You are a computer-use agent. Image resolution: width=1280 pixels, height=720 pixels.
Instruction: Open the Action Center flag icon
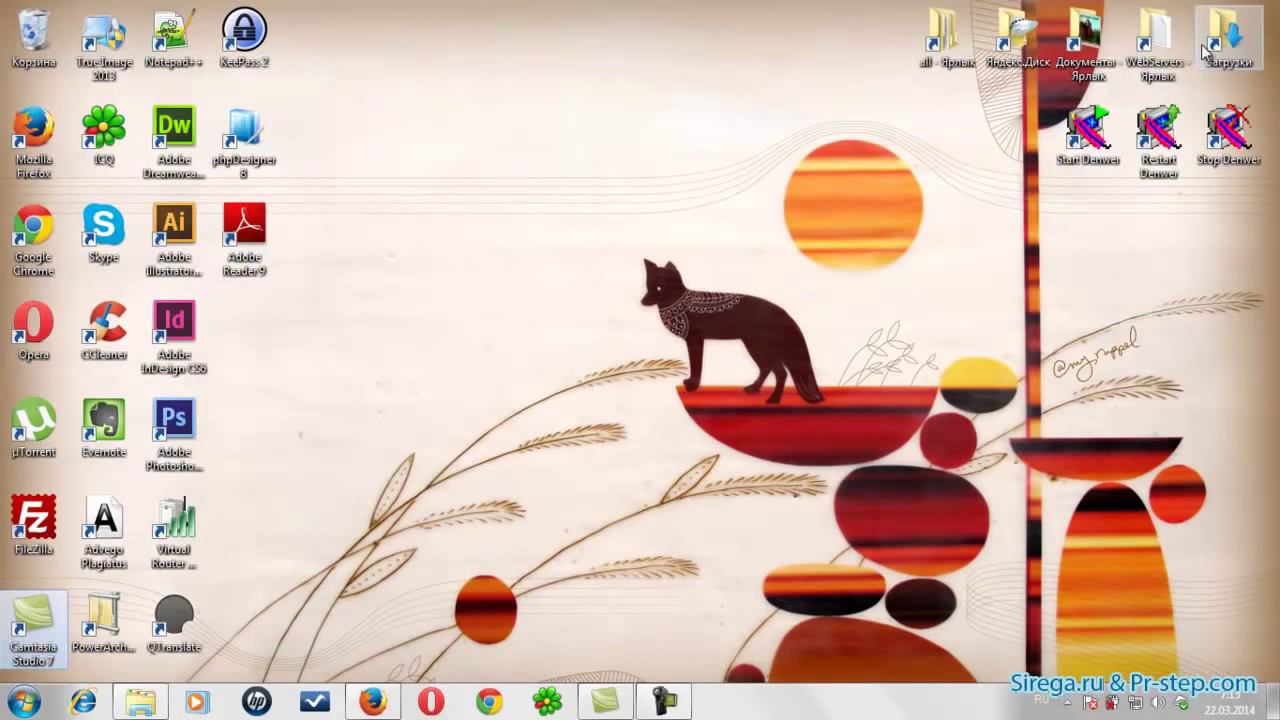1090,703
